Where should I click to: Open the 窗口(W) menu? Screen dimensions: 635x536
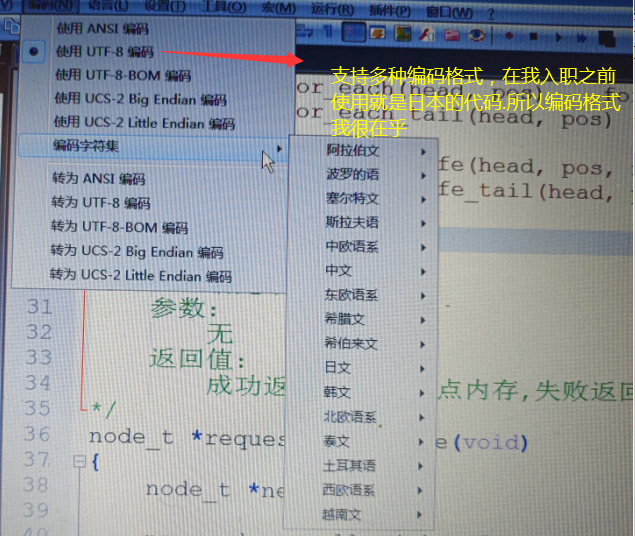[x=449, y=13]
